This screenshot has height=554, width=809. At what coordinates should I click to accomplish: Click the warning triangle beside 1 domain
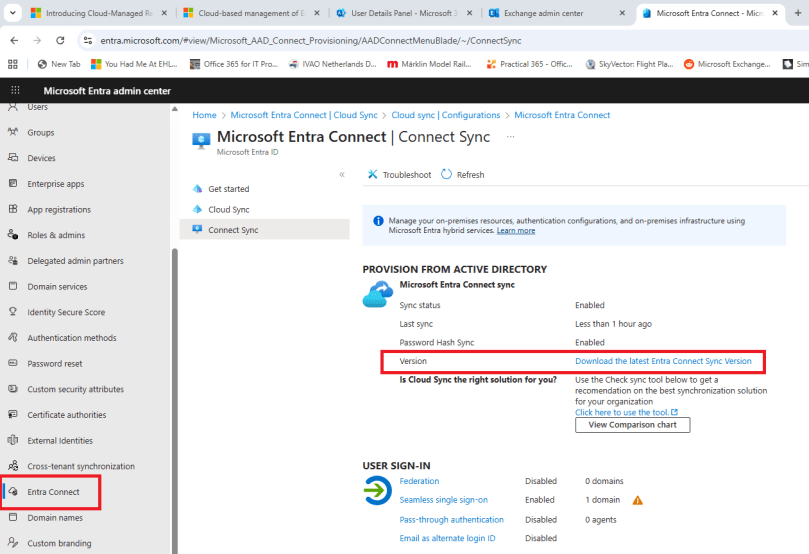[x=637, y=500]
